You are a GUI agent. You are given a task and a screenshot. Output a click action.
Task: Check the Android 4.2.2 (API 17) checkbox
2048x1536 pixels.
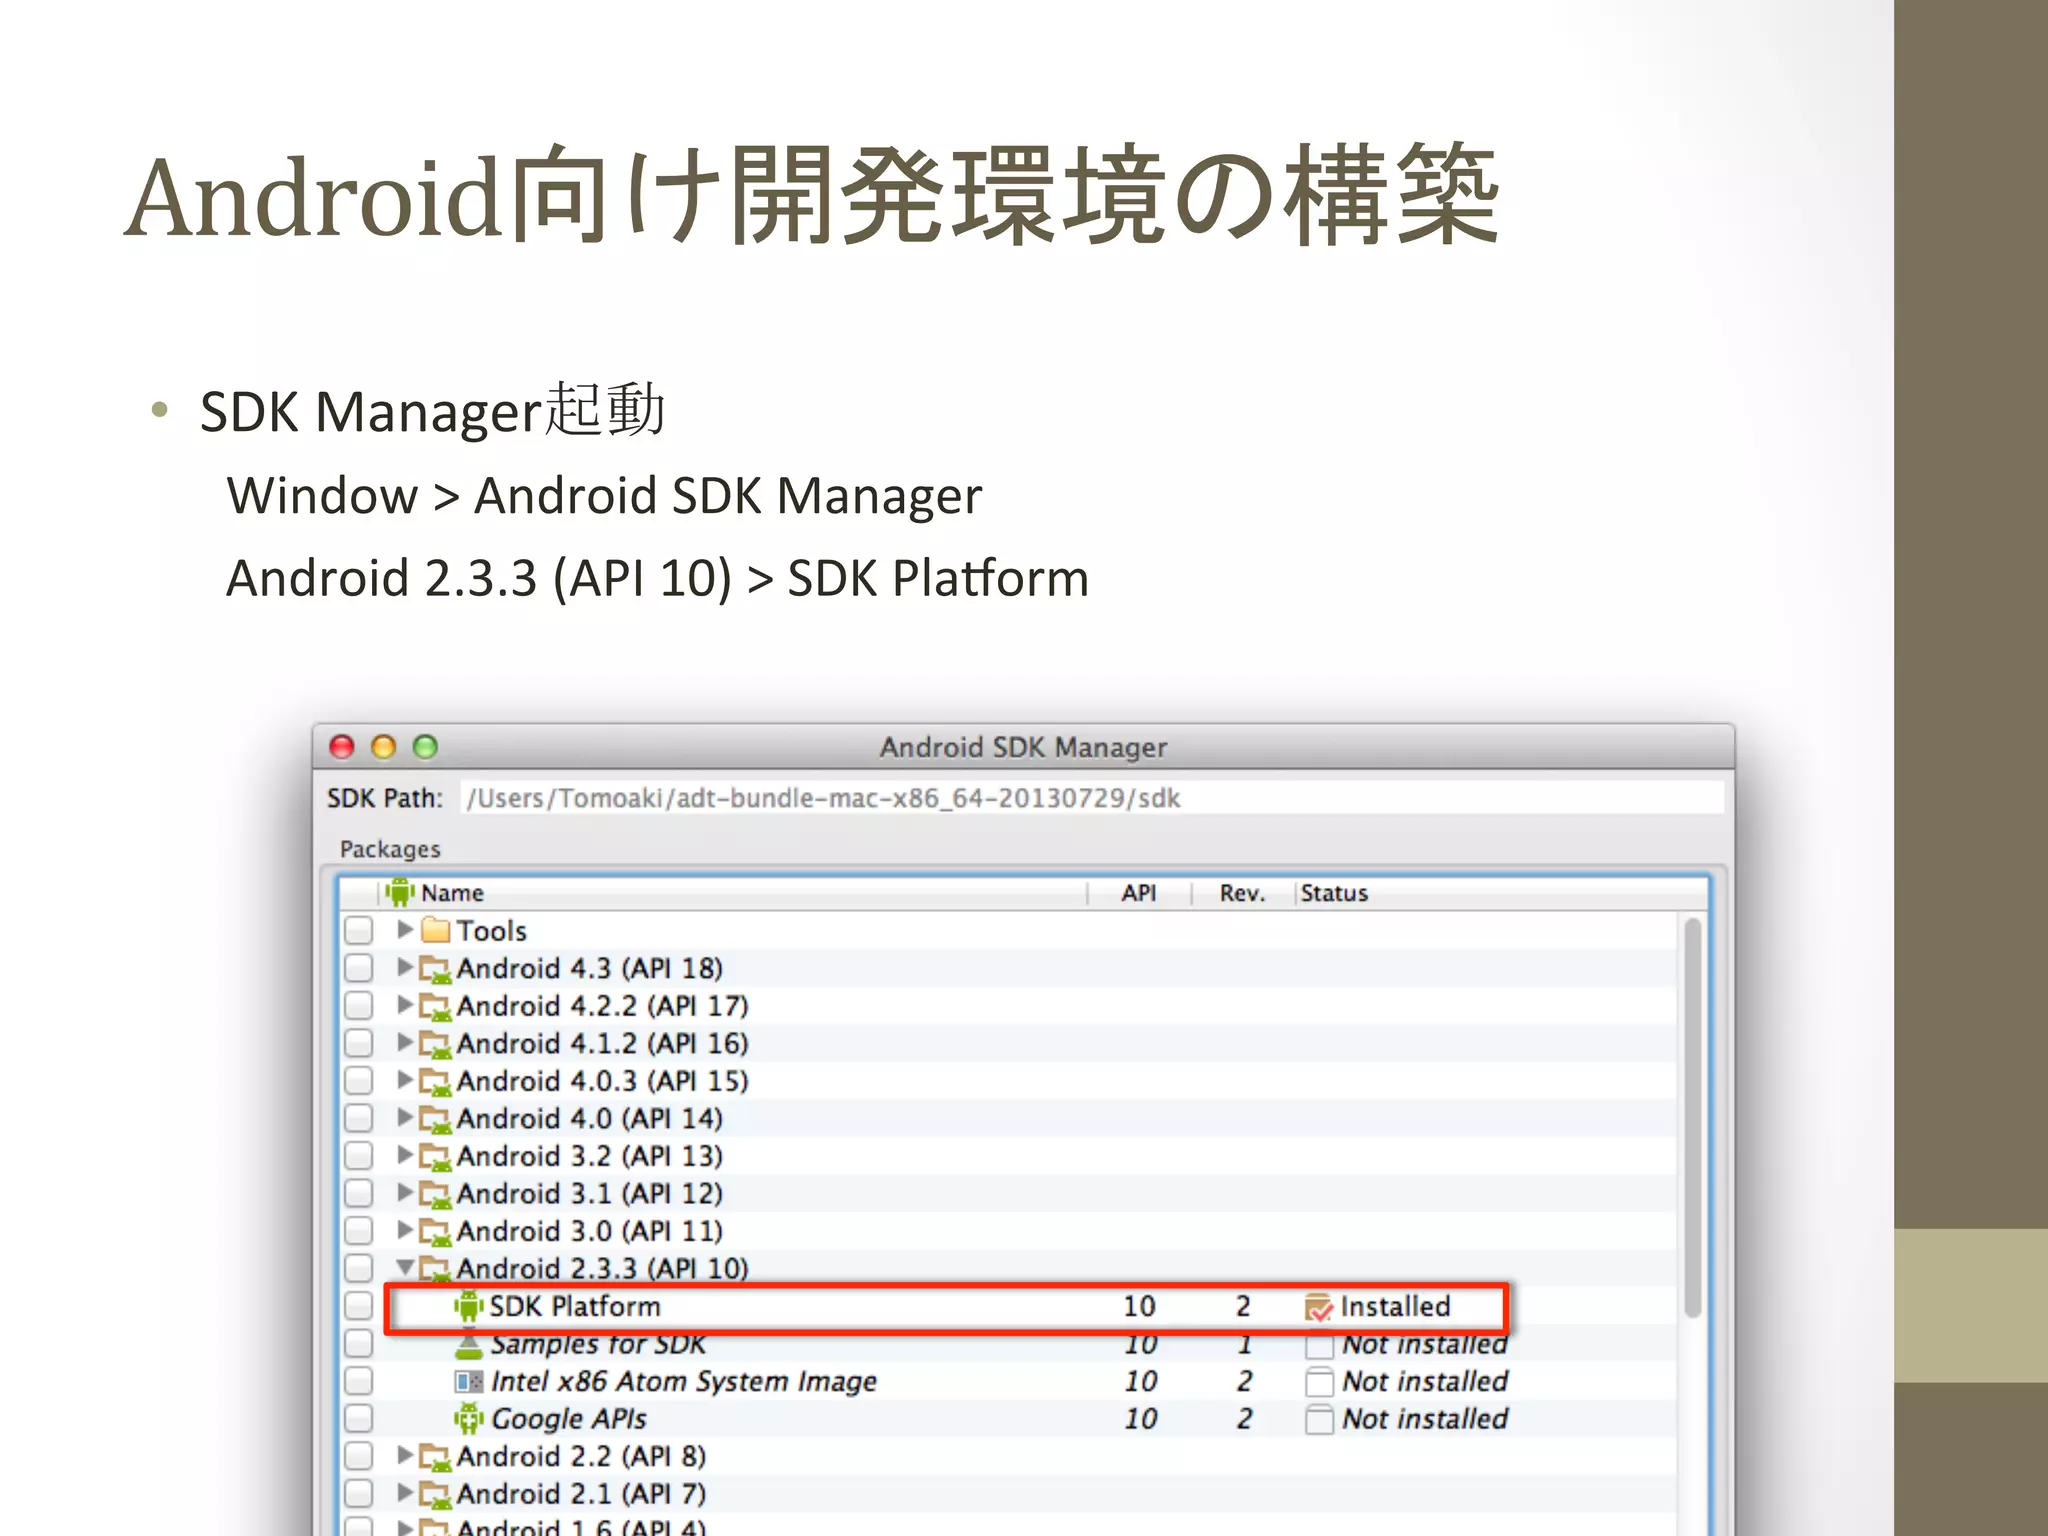click(358, 1006)
